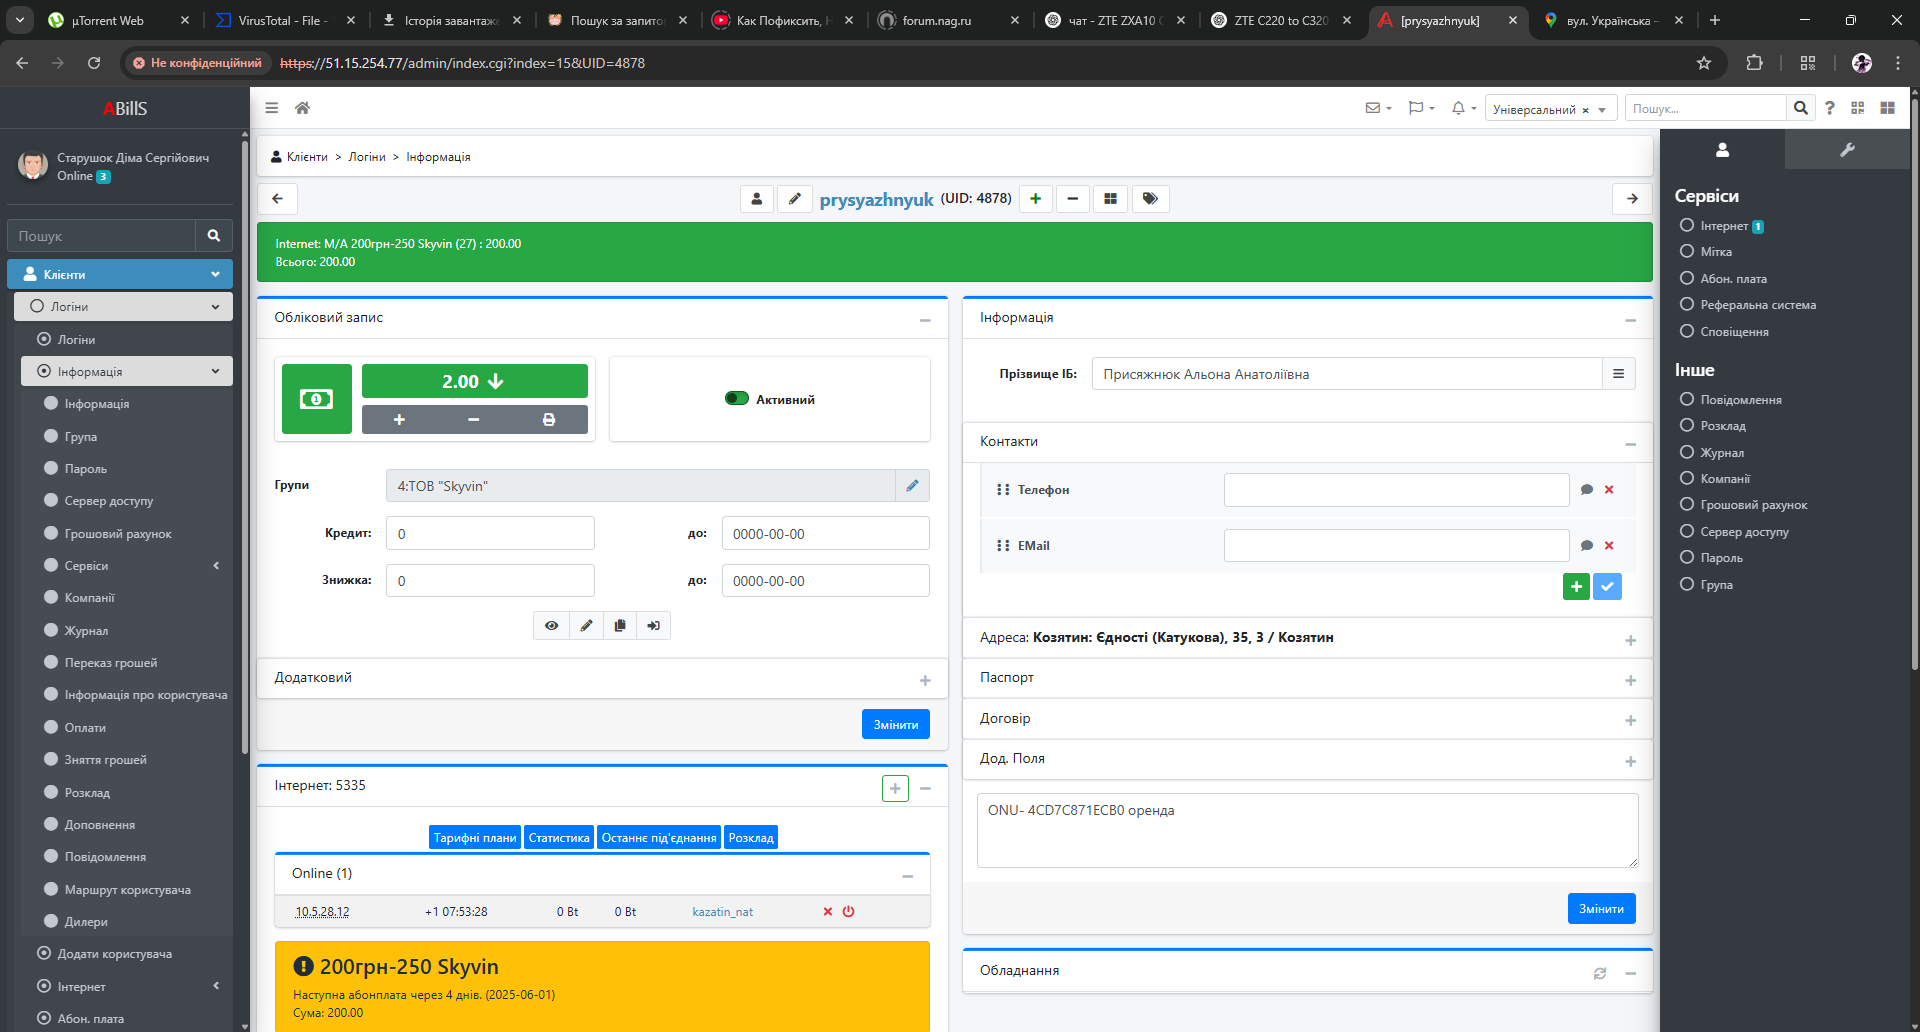Expand the Паспорт section
The image size is (1920, 1032).
[1630, 680]
